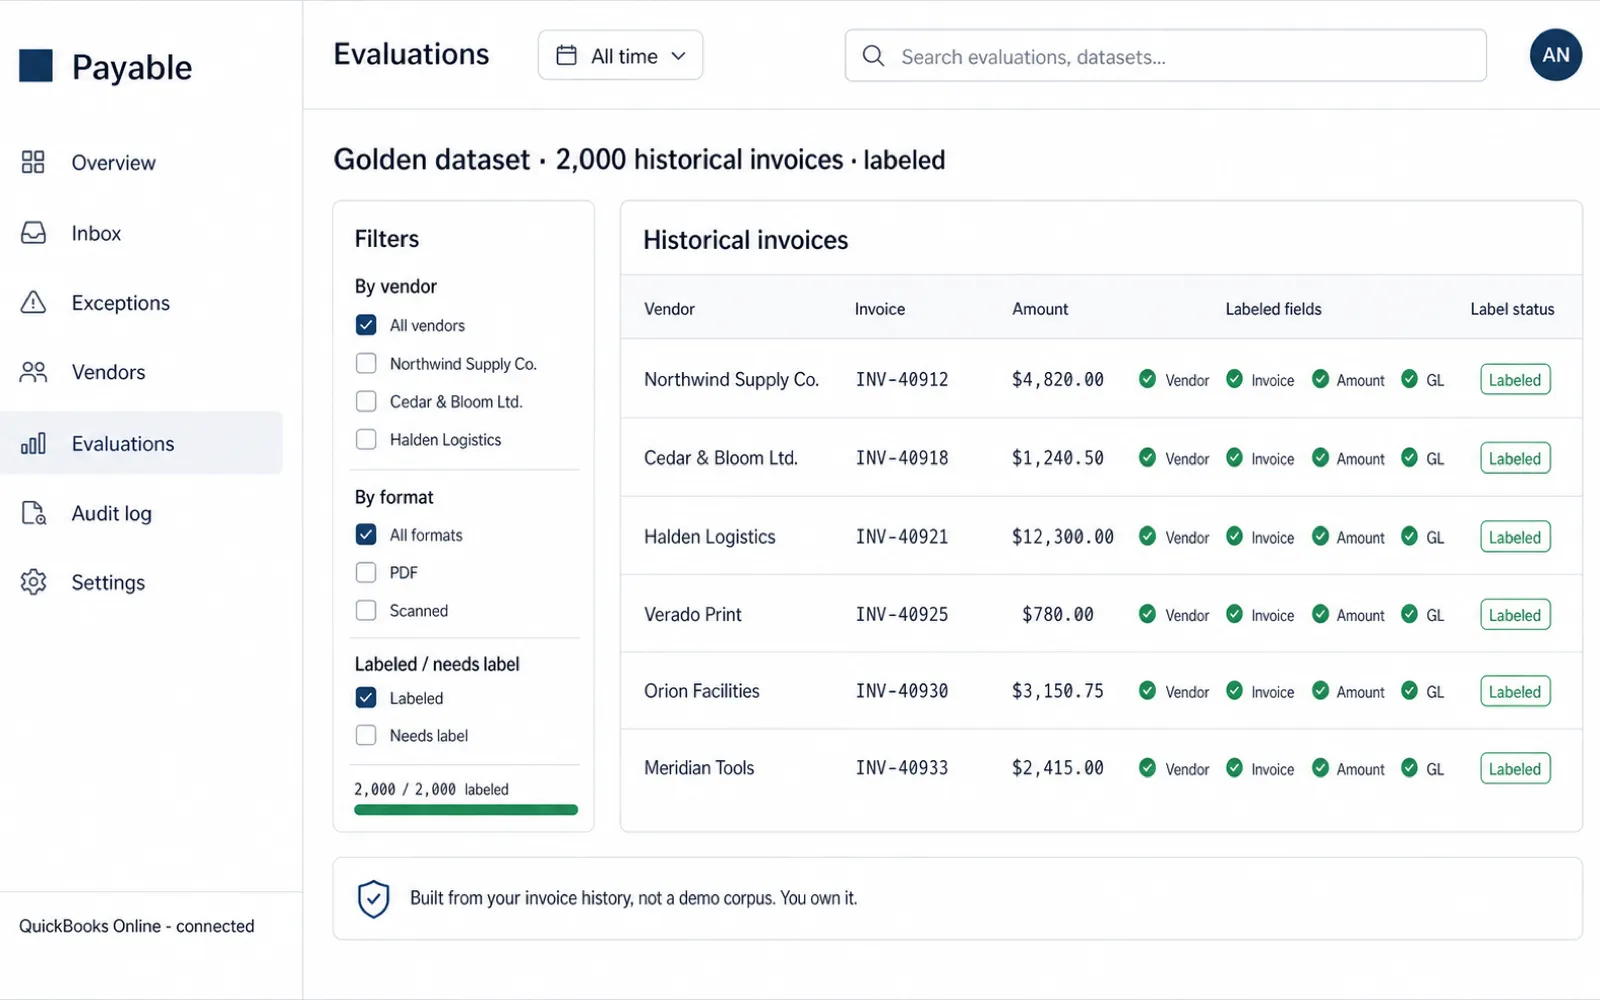The height and width of the screenshot is (1000, 1600).
Task: Click the Amount column header
Action: pos(1040,309)
